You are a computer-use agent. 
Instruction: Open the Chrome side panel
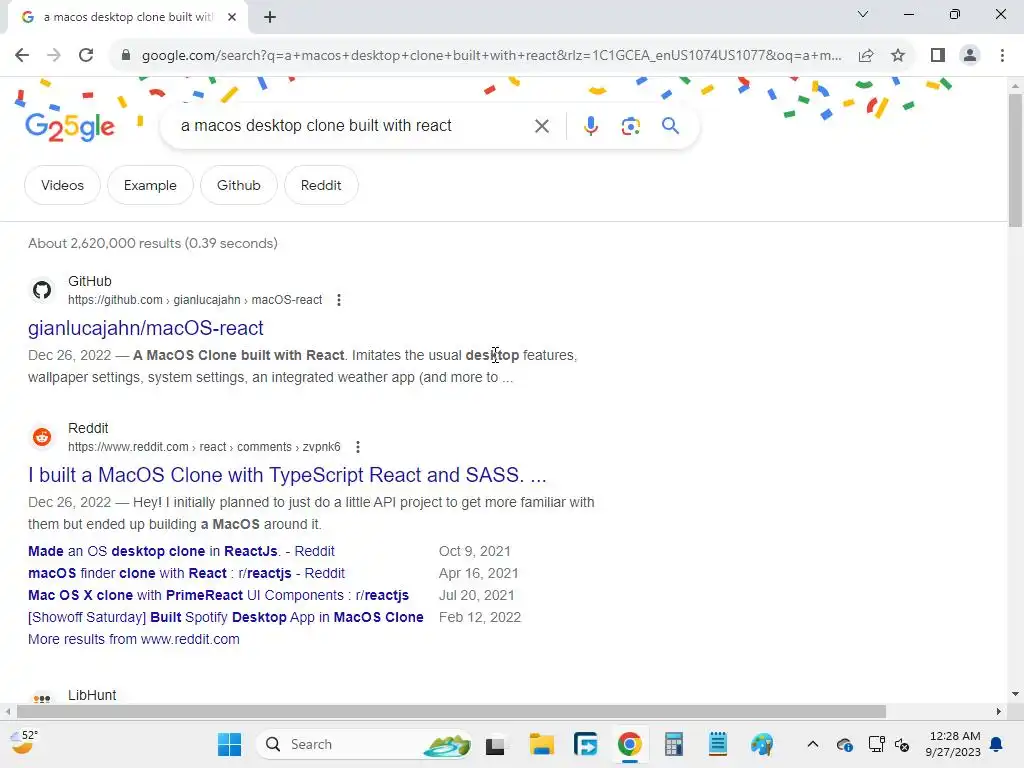pyautogui.click(x=938, y=56)
